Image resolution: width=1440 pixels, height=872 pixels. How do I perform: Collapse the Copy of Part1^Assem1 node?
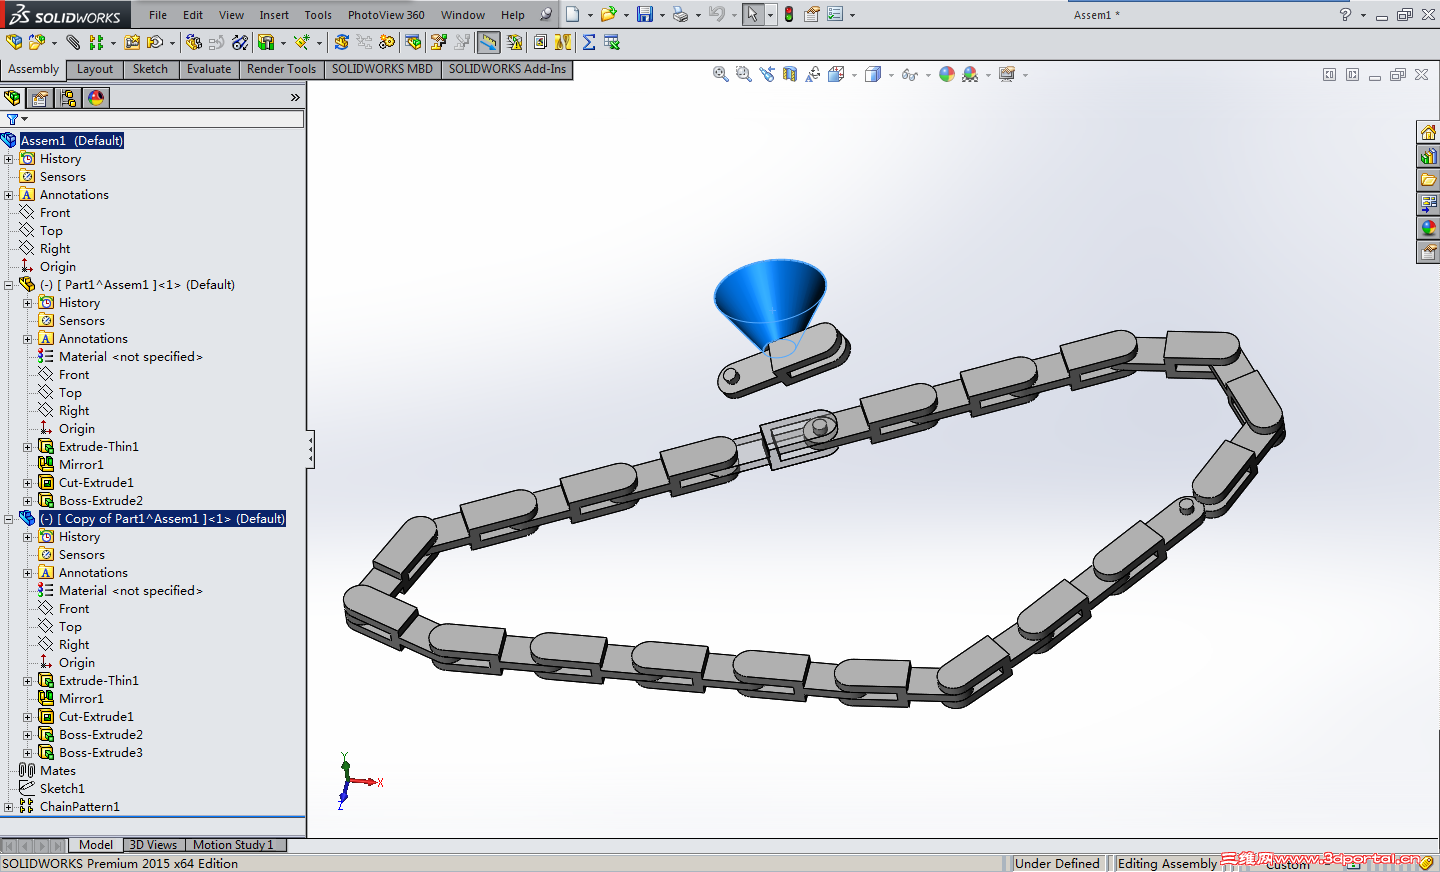(9, 519)
